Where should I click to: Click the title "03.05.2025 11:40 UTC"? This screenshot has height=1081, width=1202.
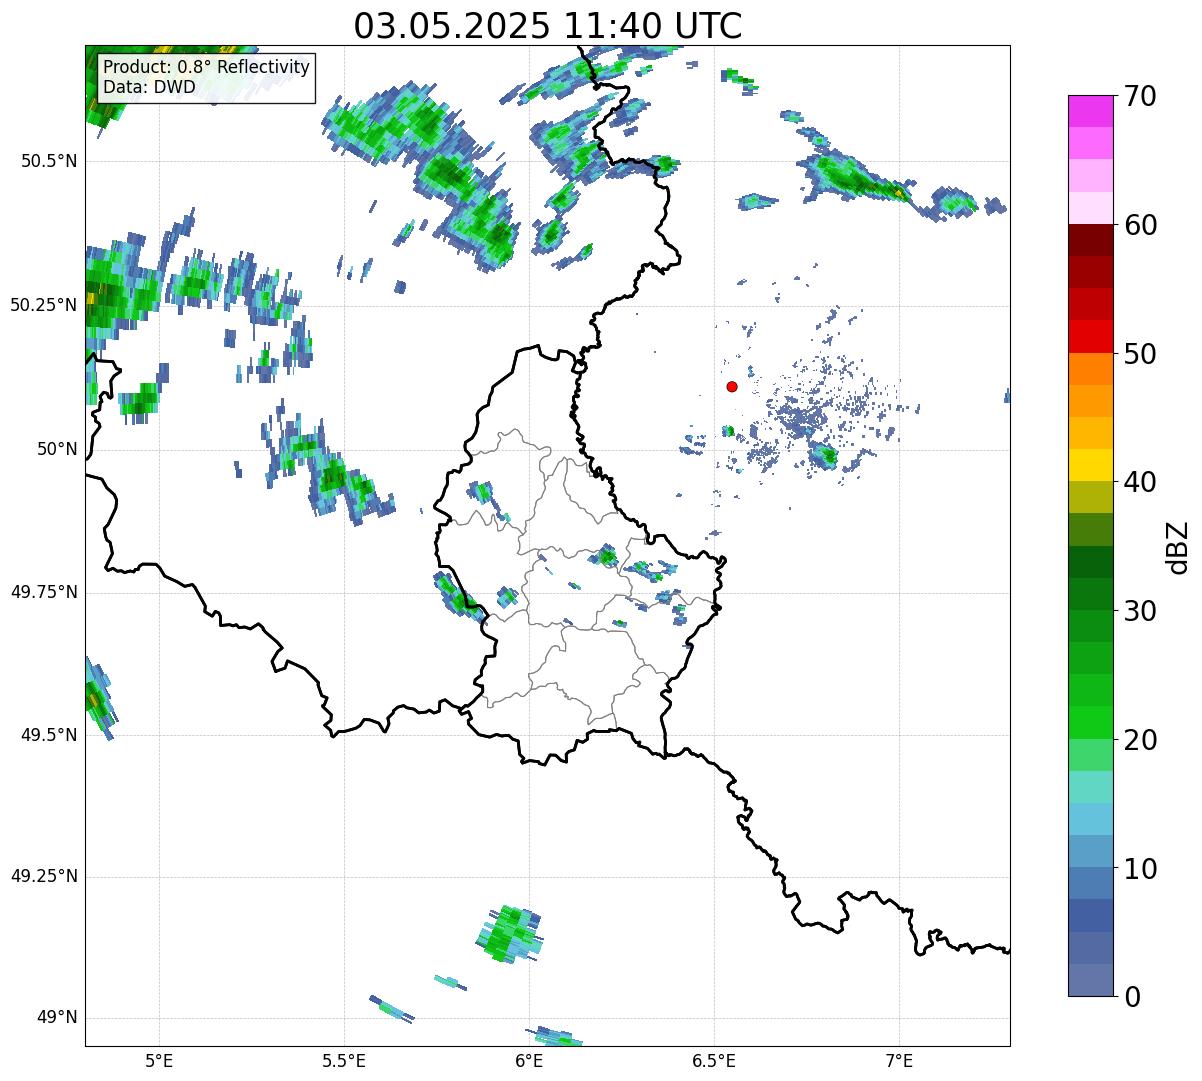(548, 25)
